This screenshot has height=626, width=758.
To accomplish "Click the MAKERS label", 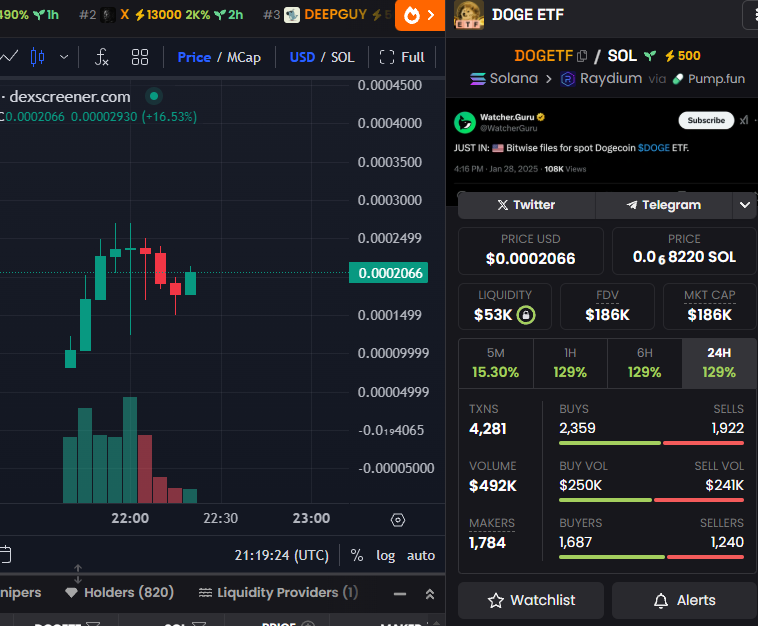I will [x=492, y=523].
